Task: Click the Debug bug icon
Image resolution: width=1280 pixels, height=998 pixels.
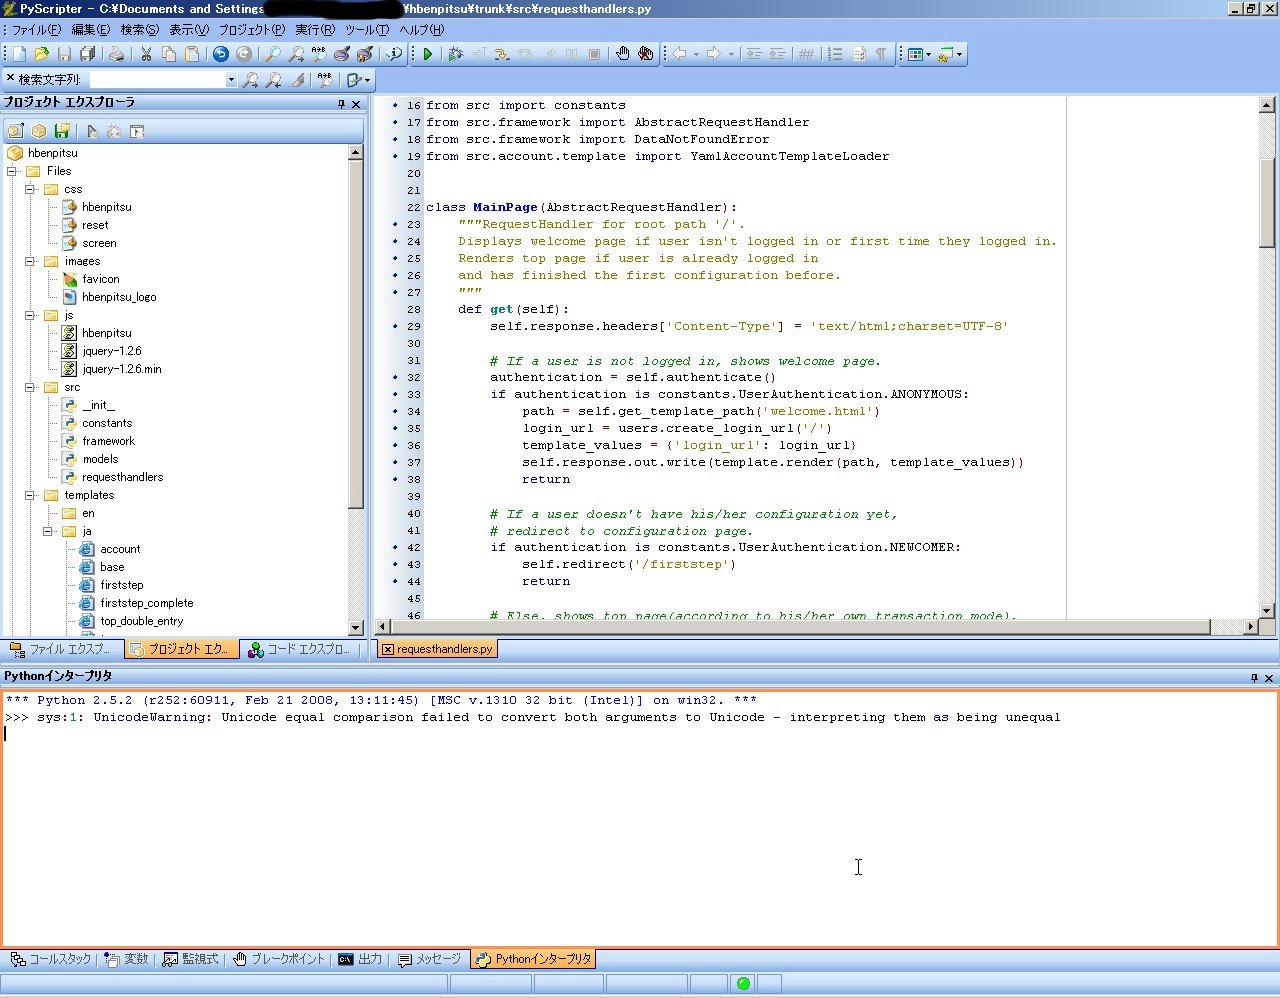Action: coord(455,54)
